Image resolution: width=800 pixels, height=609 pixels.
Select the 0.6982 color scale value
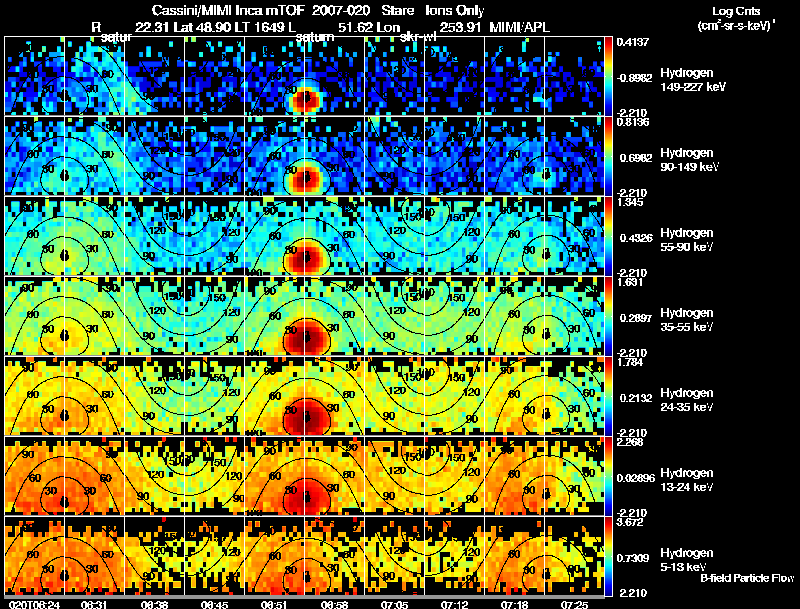[x=634, y=158]
